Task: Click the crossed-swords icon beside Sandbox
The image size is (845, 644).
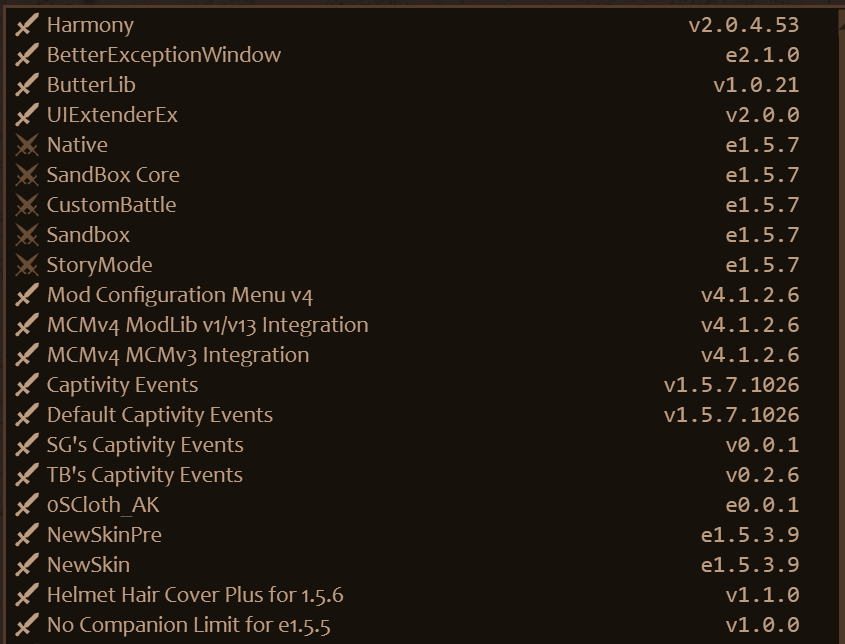Action: [27, 235]
